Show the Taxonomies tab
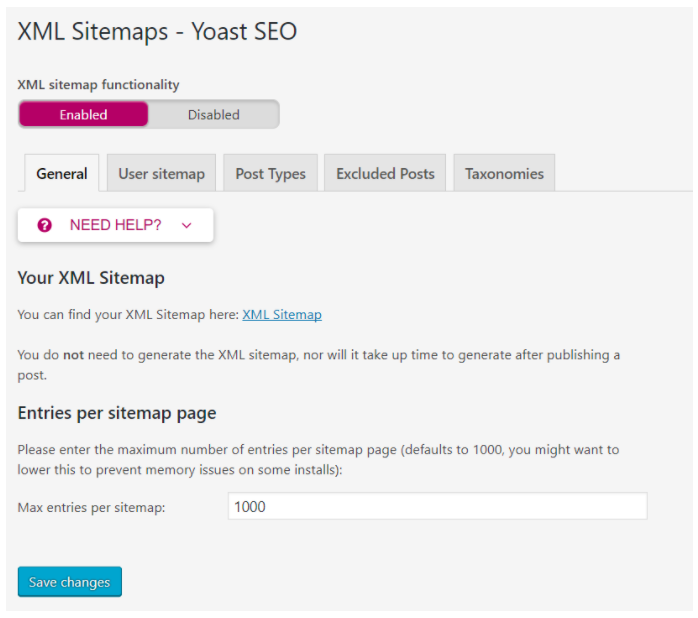The width and height of the screenshot is (698, 618). (504, 173)
